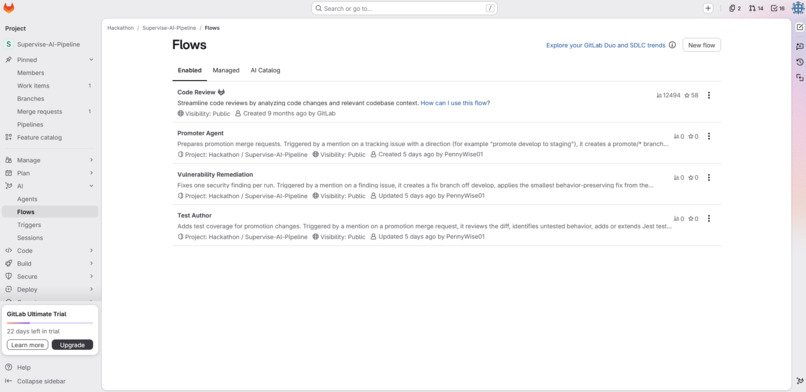Click the plus create-new icon
The height and width of the screenshot is (392, 806).
click(x=708, y=8)
